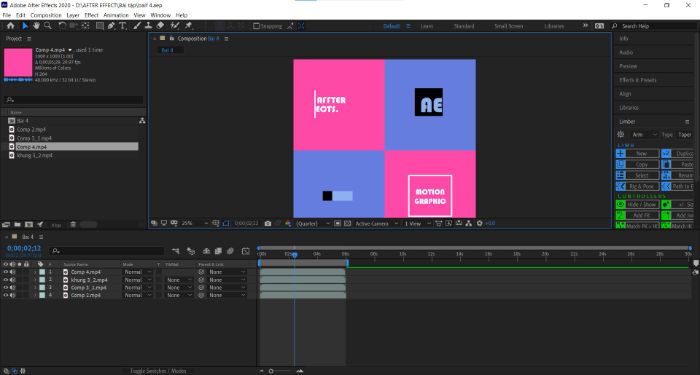Click the frame blending switch in timeline

click(x=218, y=251)
